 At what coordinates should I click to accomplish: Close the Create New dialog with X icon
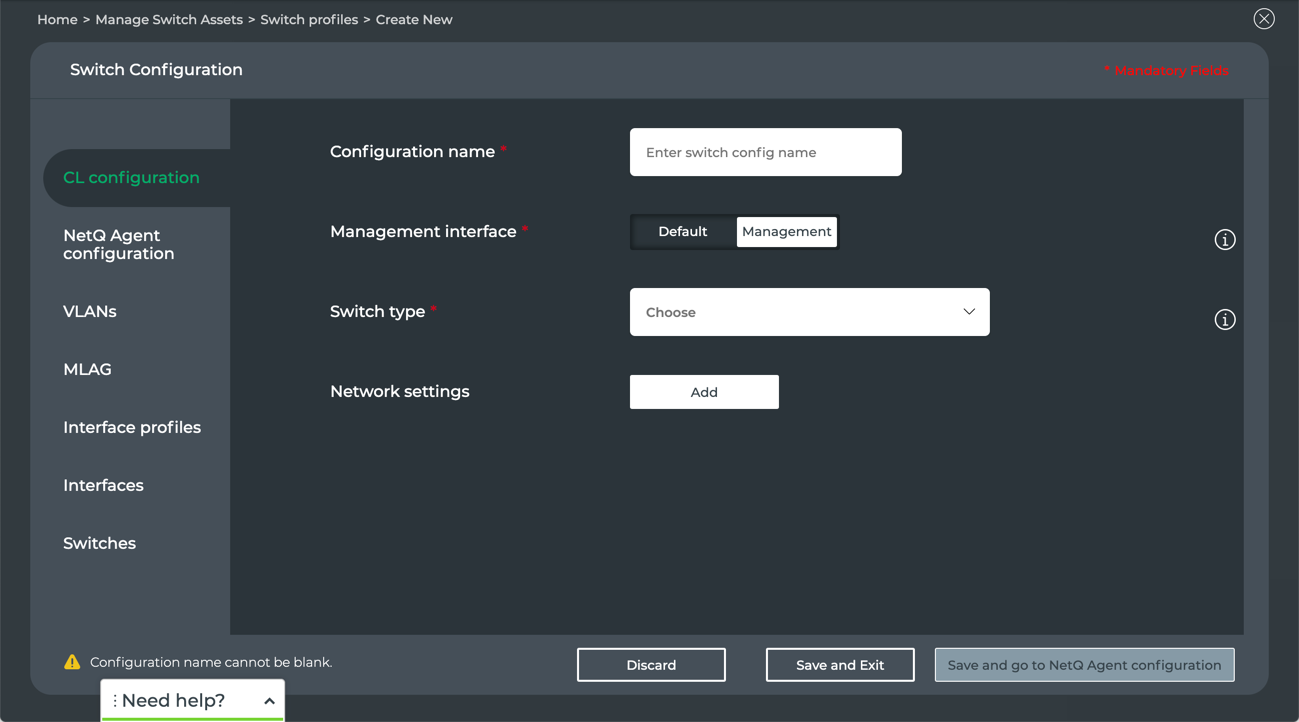1263,19
